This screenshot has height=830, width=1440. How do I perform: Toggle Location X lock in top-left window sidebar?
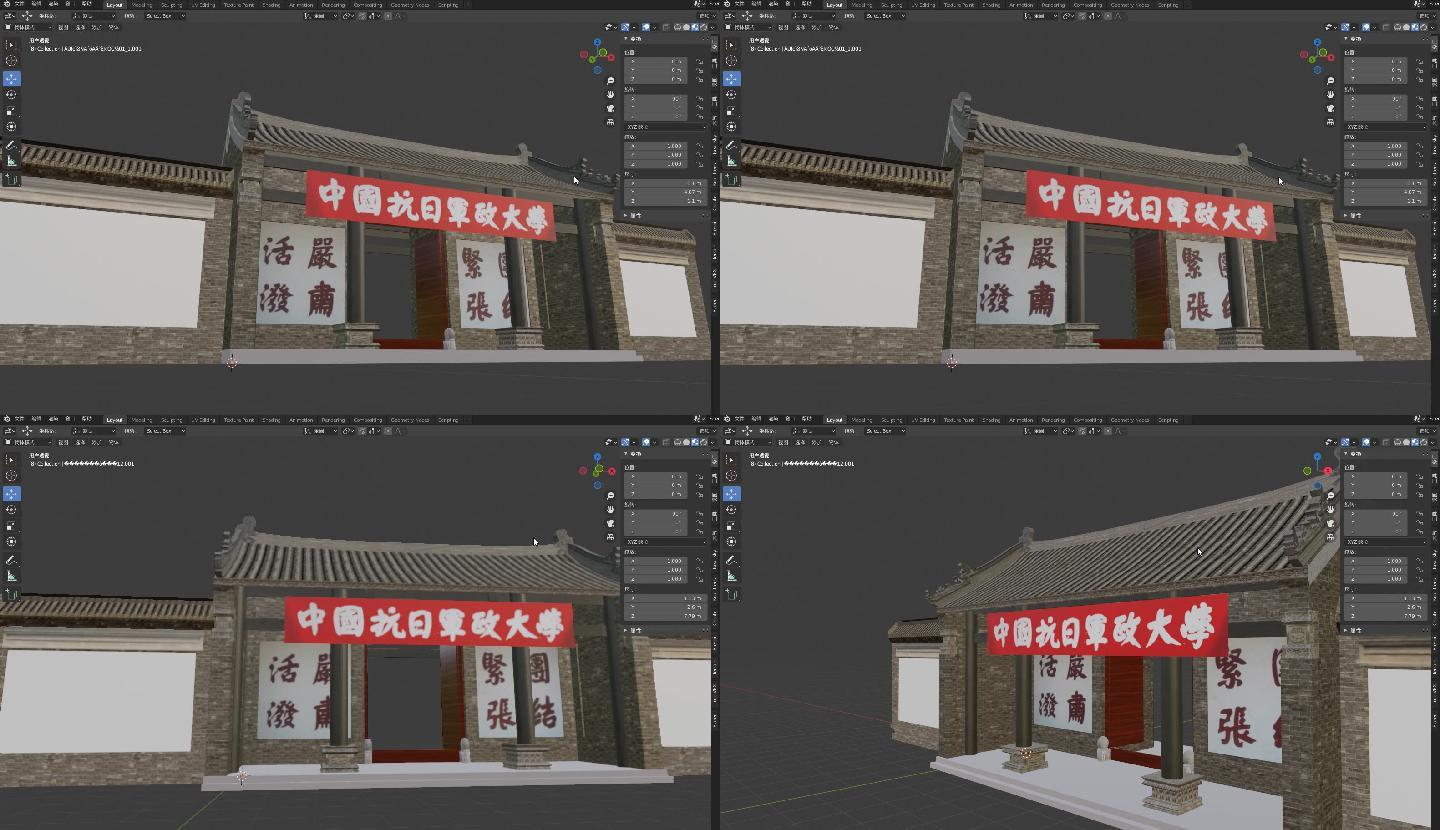point(699,61)
